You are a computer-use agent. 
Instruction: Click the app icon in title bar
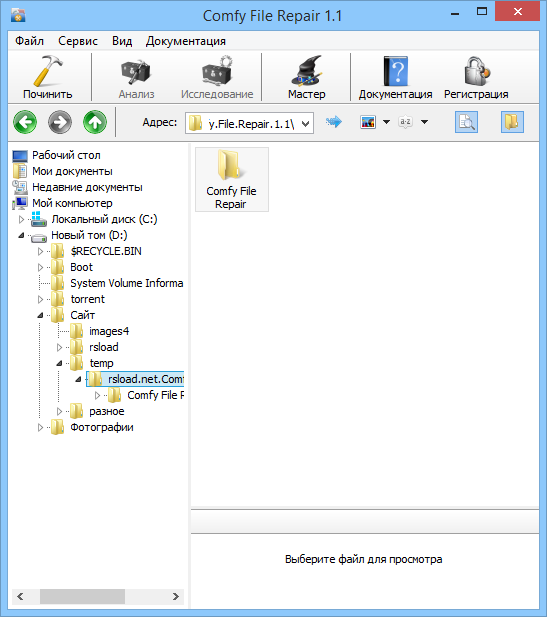(18, 15)
